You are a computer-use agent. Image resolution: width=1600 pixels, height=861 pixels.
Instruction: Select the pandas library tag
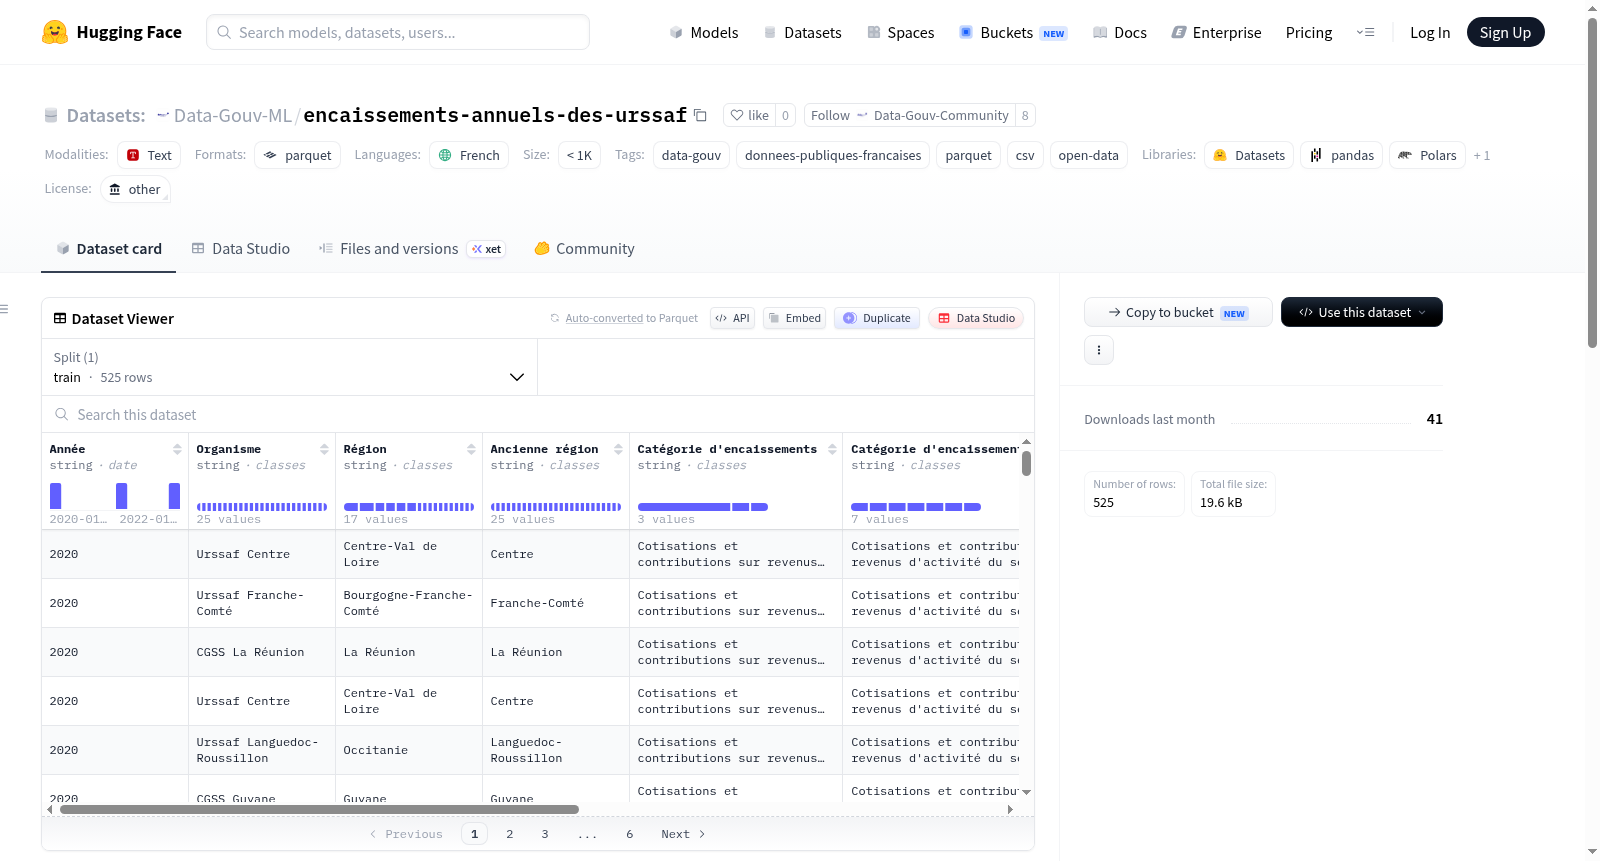pos(1342,155)
